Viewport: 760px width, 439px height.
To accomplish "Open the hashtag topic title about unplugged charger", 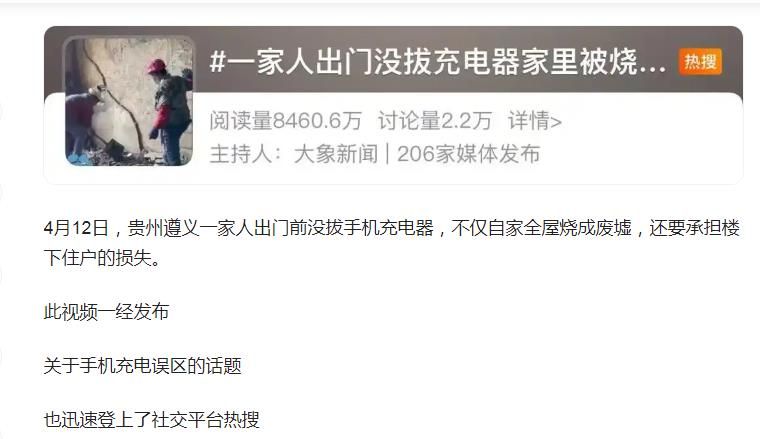I will [x=438, y=63].
